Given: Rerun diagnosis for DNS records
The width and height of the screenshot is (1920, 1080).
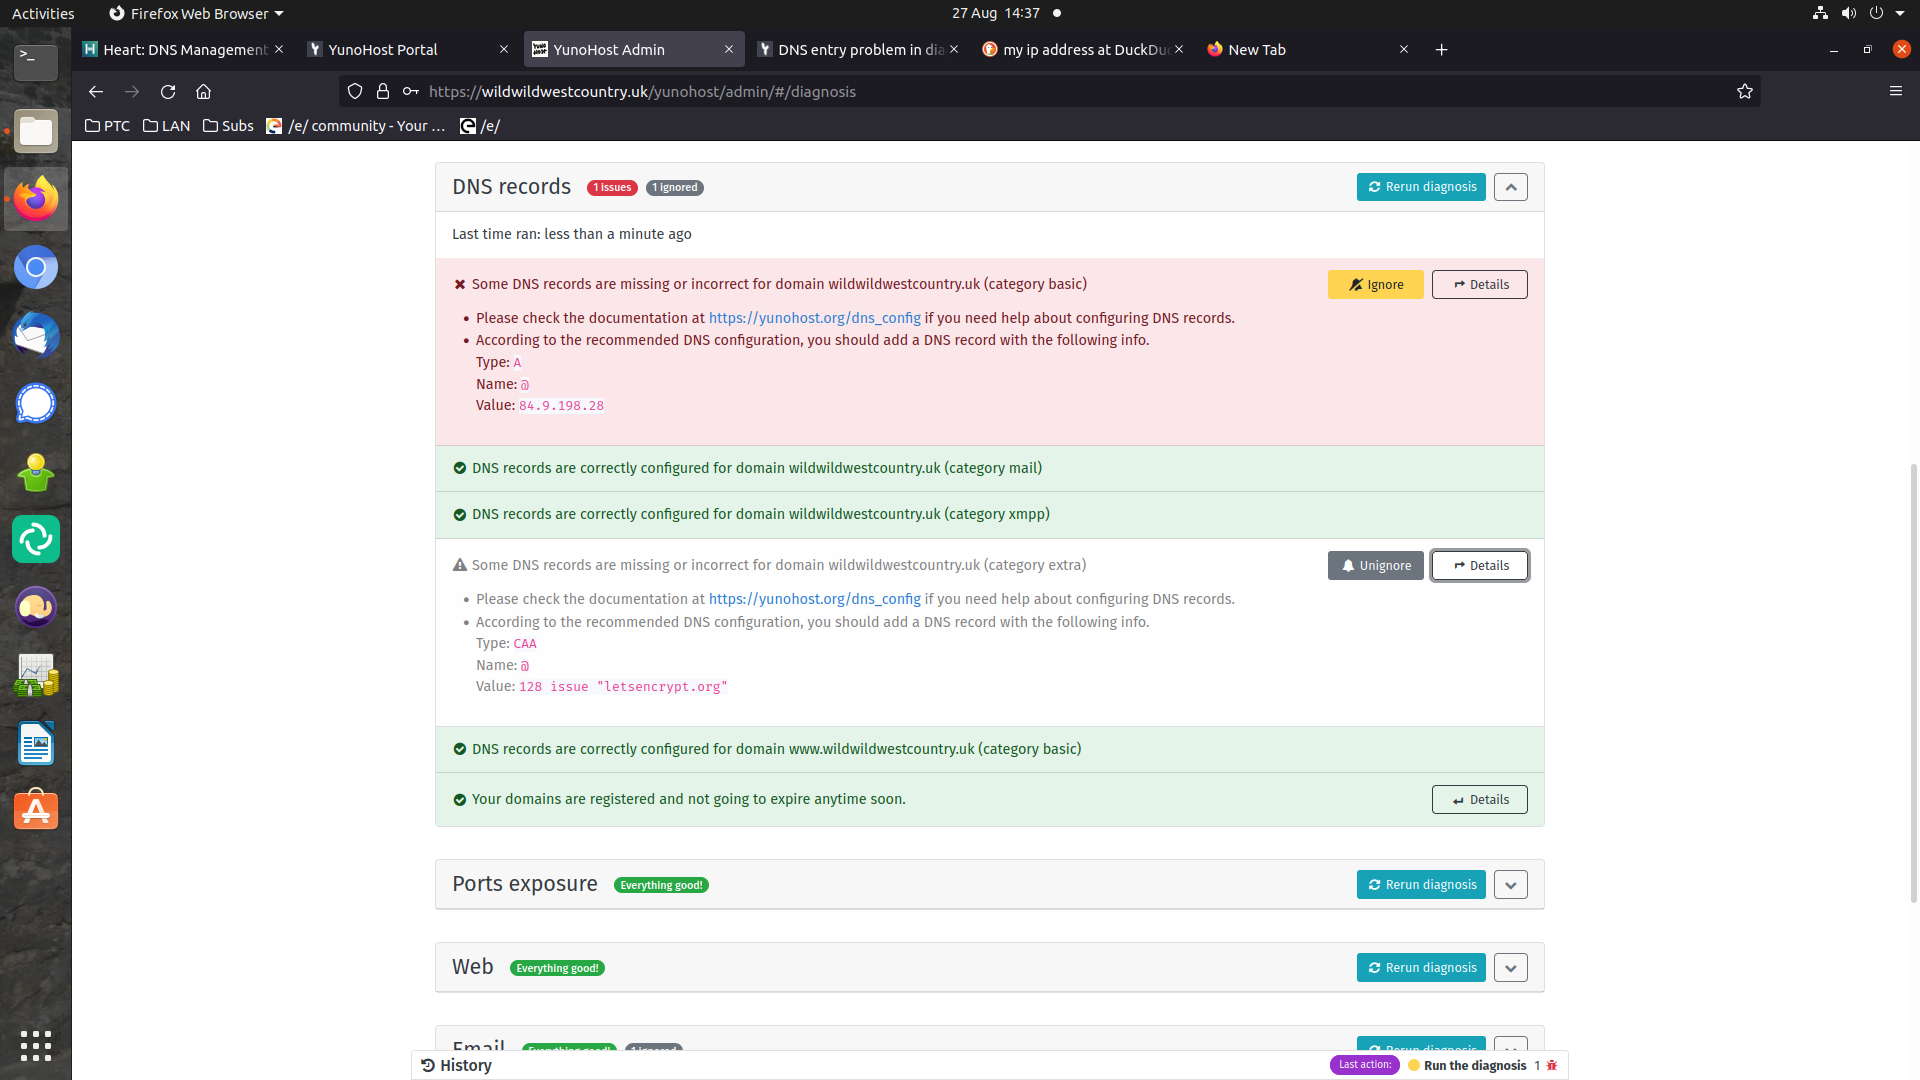Looking at the screenshot, I should pos(1420,187).
